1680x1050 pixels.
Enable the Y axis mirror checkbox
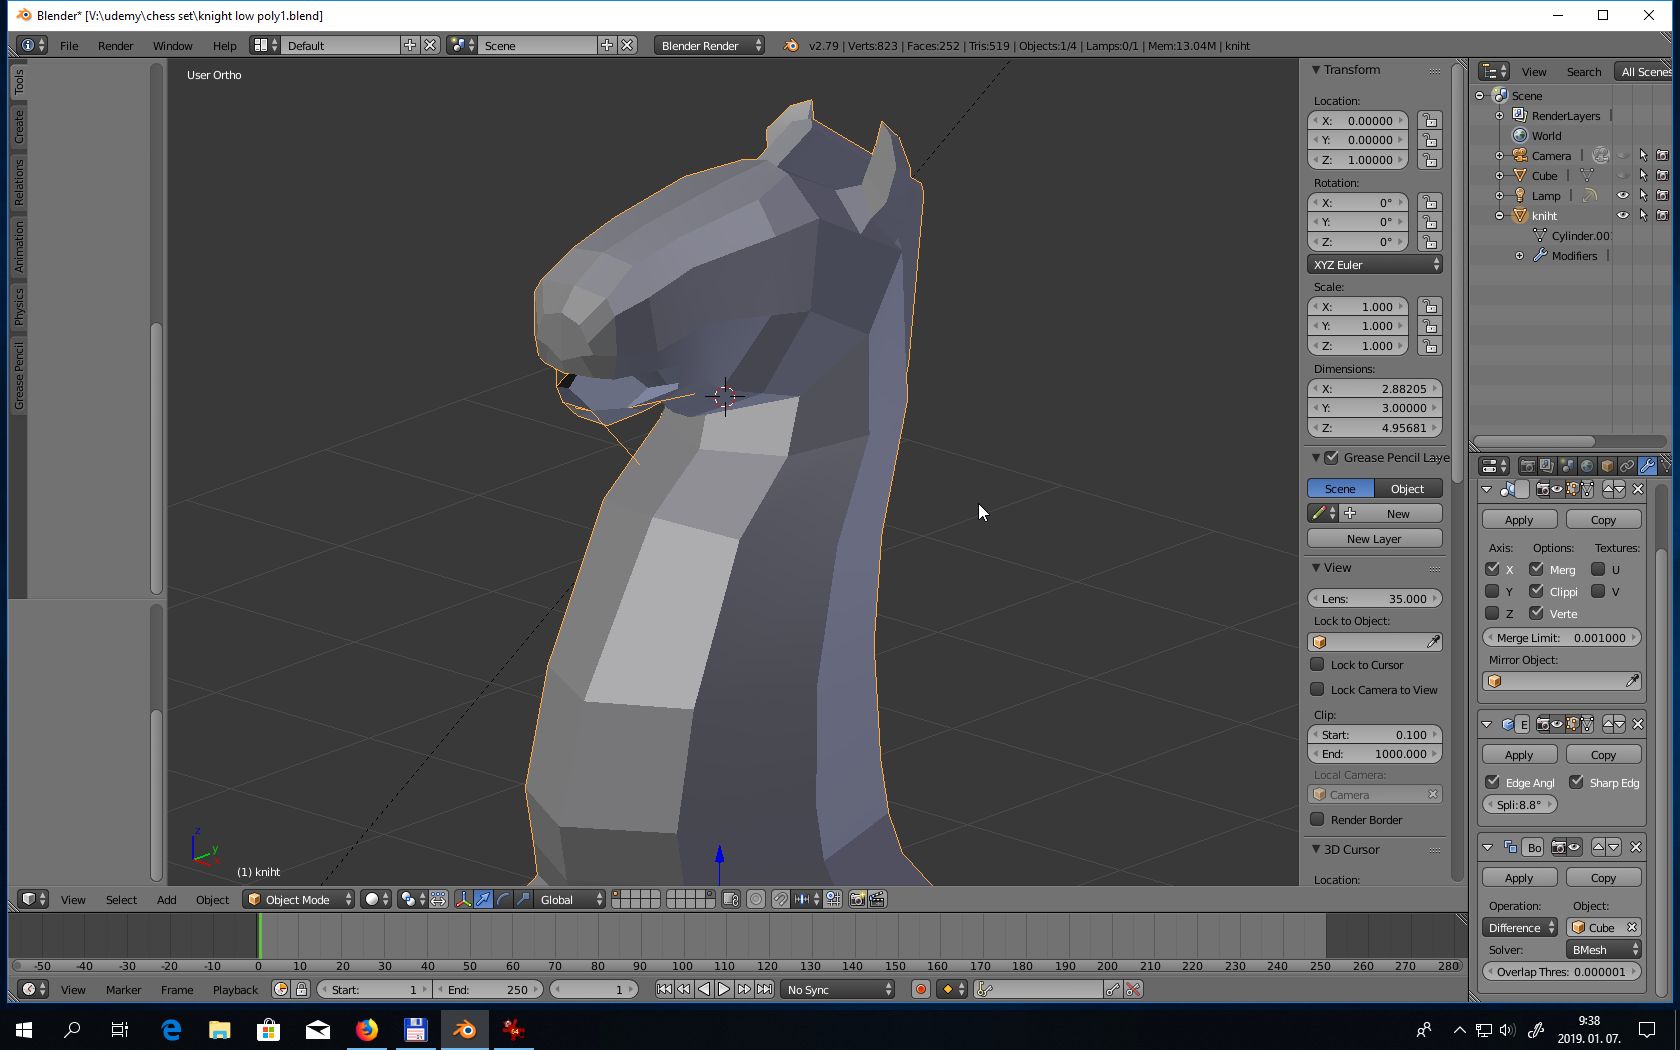click(x=1492, y=591)
